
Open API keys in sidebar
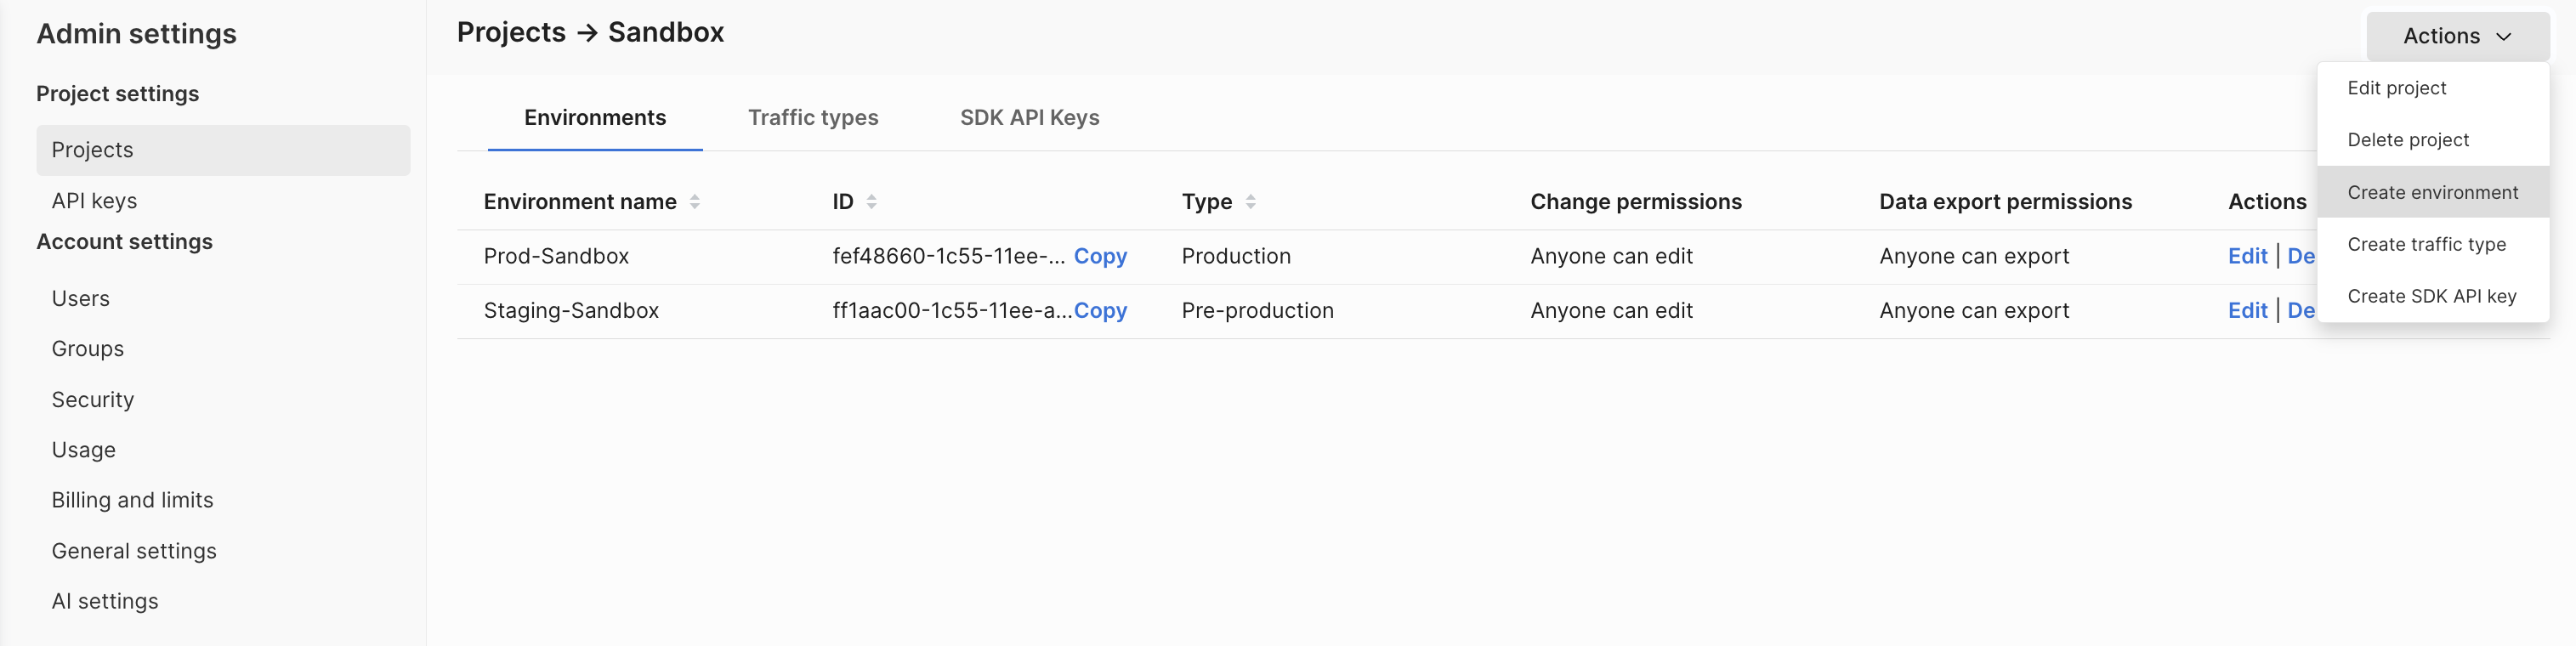click(94, 201)
